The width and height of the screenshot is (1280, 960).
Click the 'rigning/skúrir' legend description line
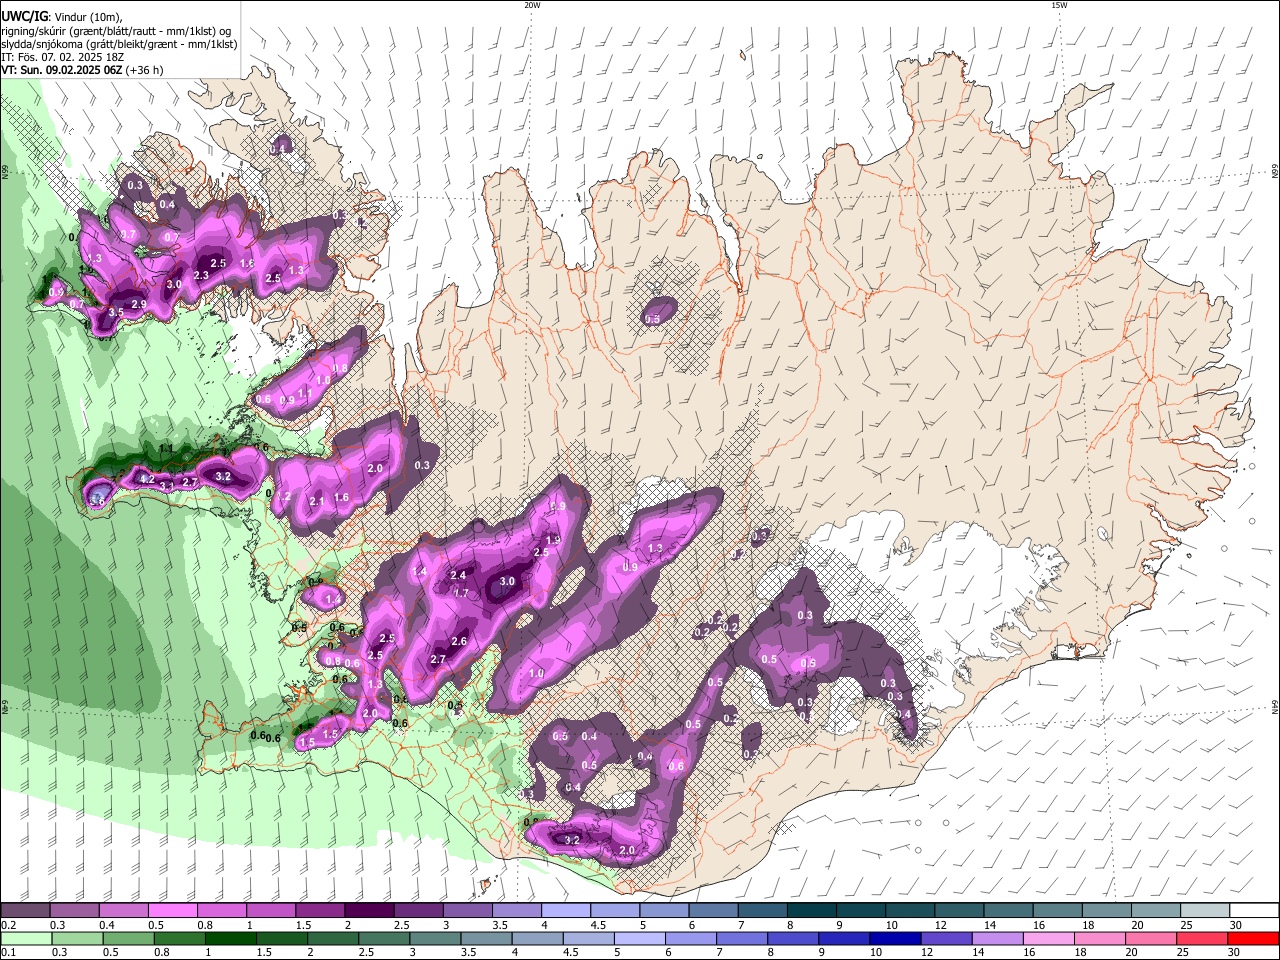point(116,30)
